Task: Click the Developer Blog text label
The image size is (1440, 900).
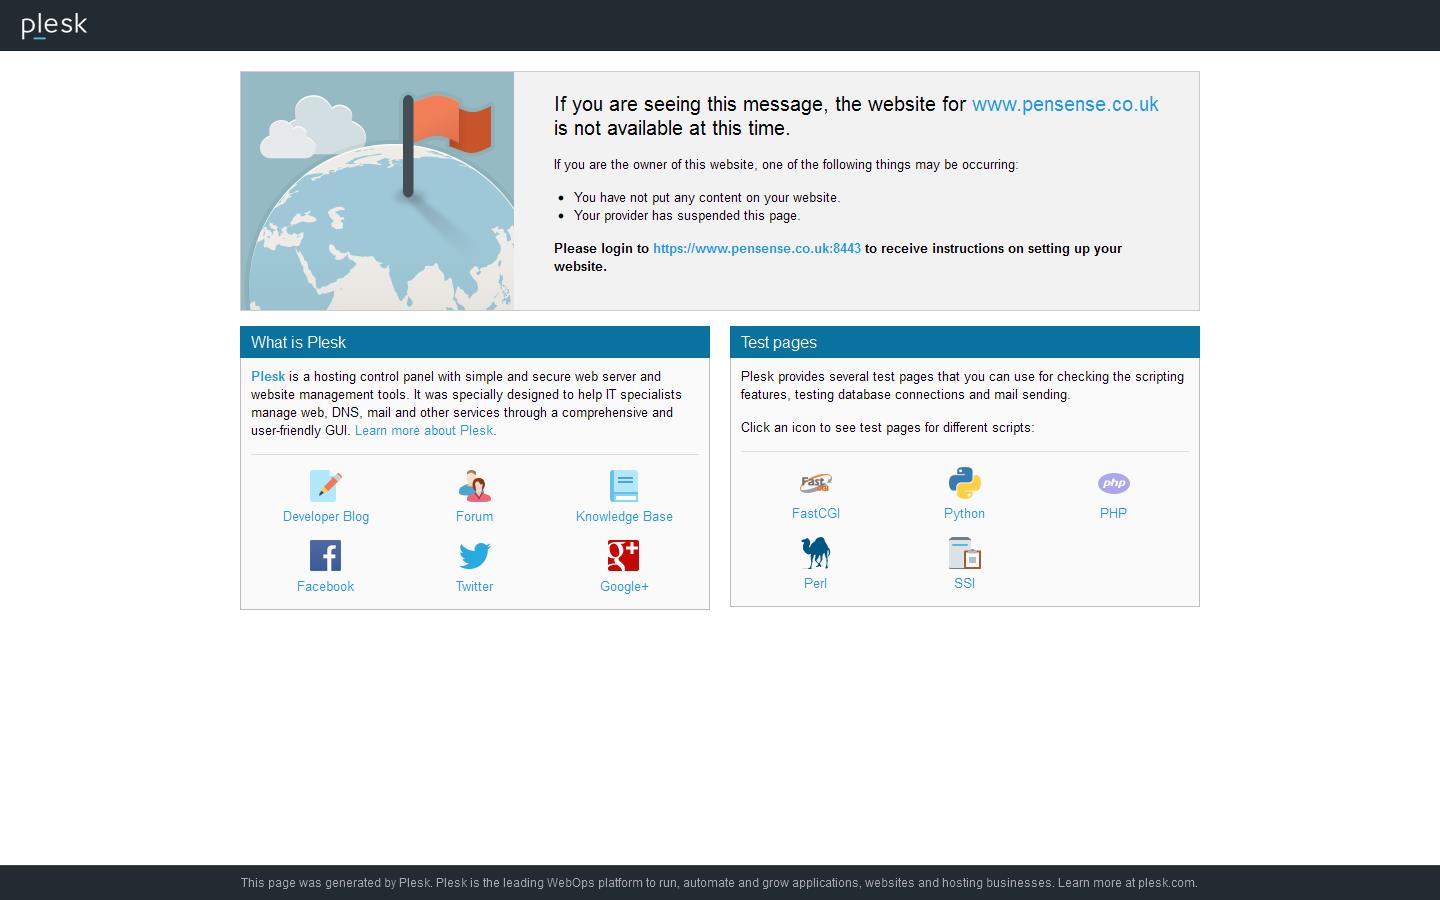Action: tap(325, 517)
